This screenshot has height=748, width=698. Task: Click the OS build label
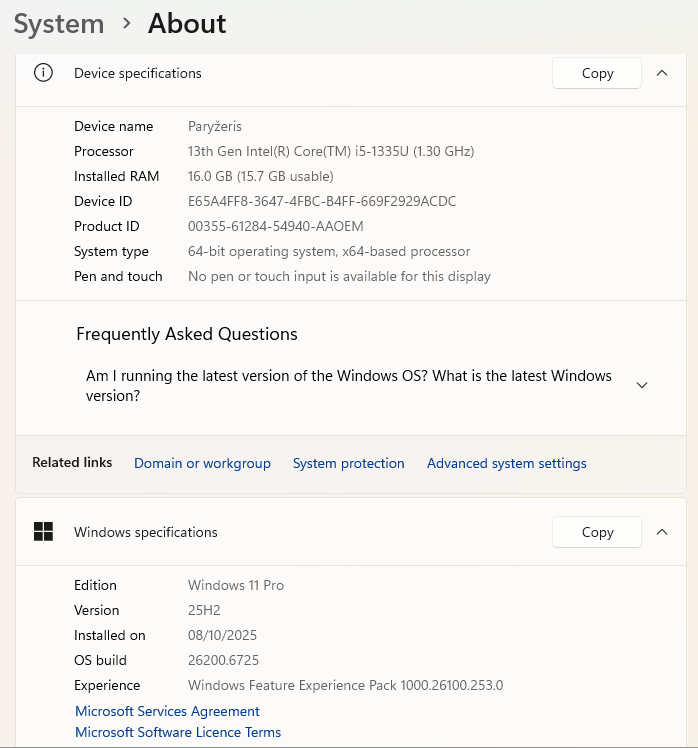coord(100,660)
